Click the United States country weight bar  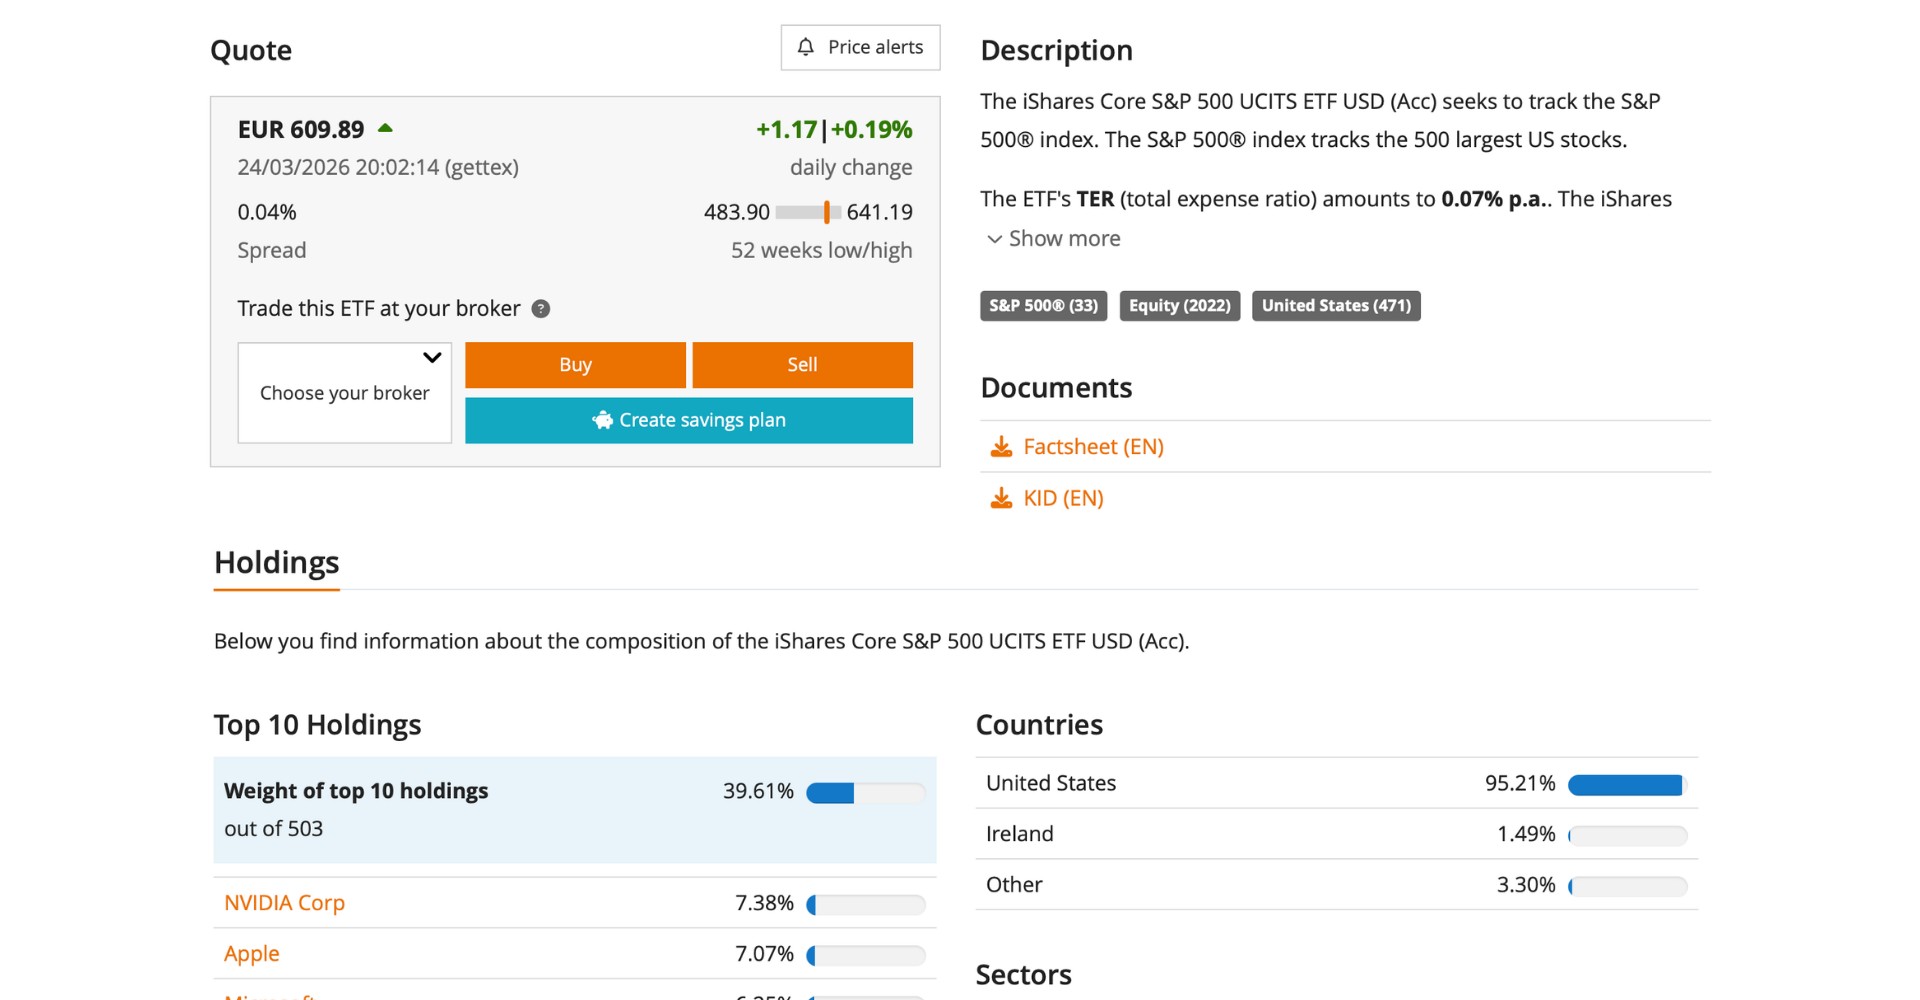point(1627,785)
